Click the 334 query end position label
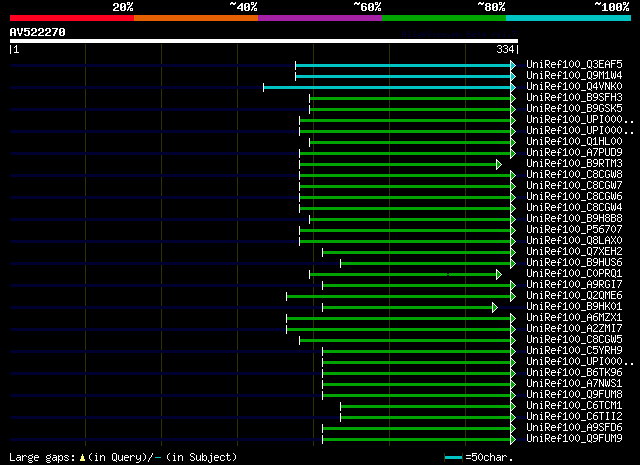The image size is (640, 465). pyautogui.click(x=505, y=49)
